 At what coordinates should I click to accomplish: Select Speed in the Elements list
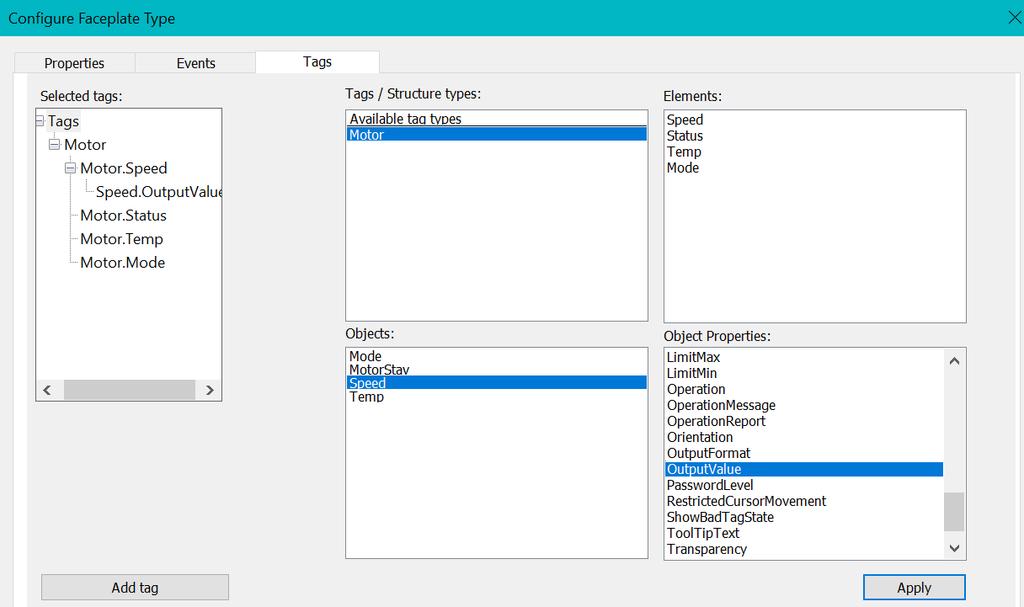(x=685, y=120)
